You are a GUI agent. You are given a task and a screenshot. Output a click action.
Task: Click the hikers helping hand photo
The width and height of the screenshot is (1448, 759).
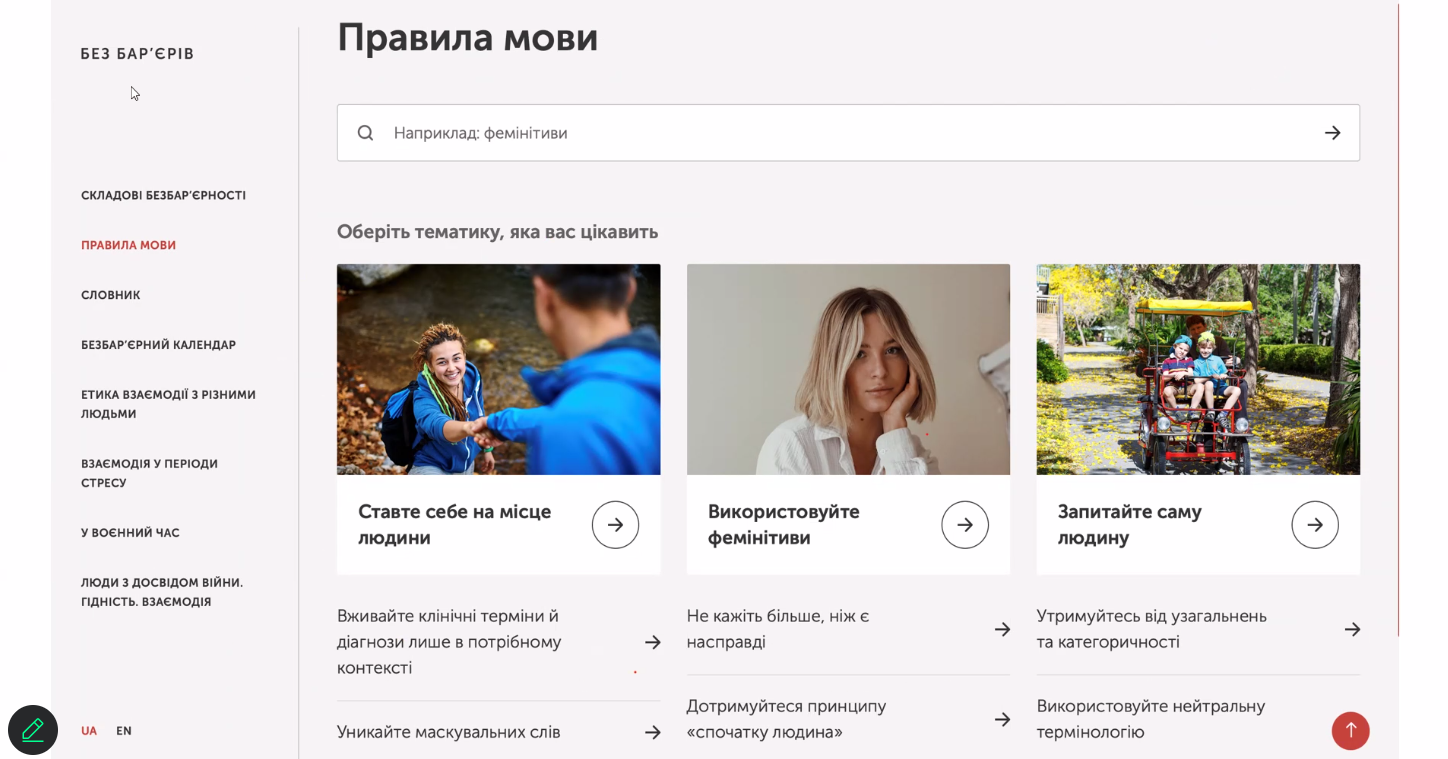(x=498, y=369)
